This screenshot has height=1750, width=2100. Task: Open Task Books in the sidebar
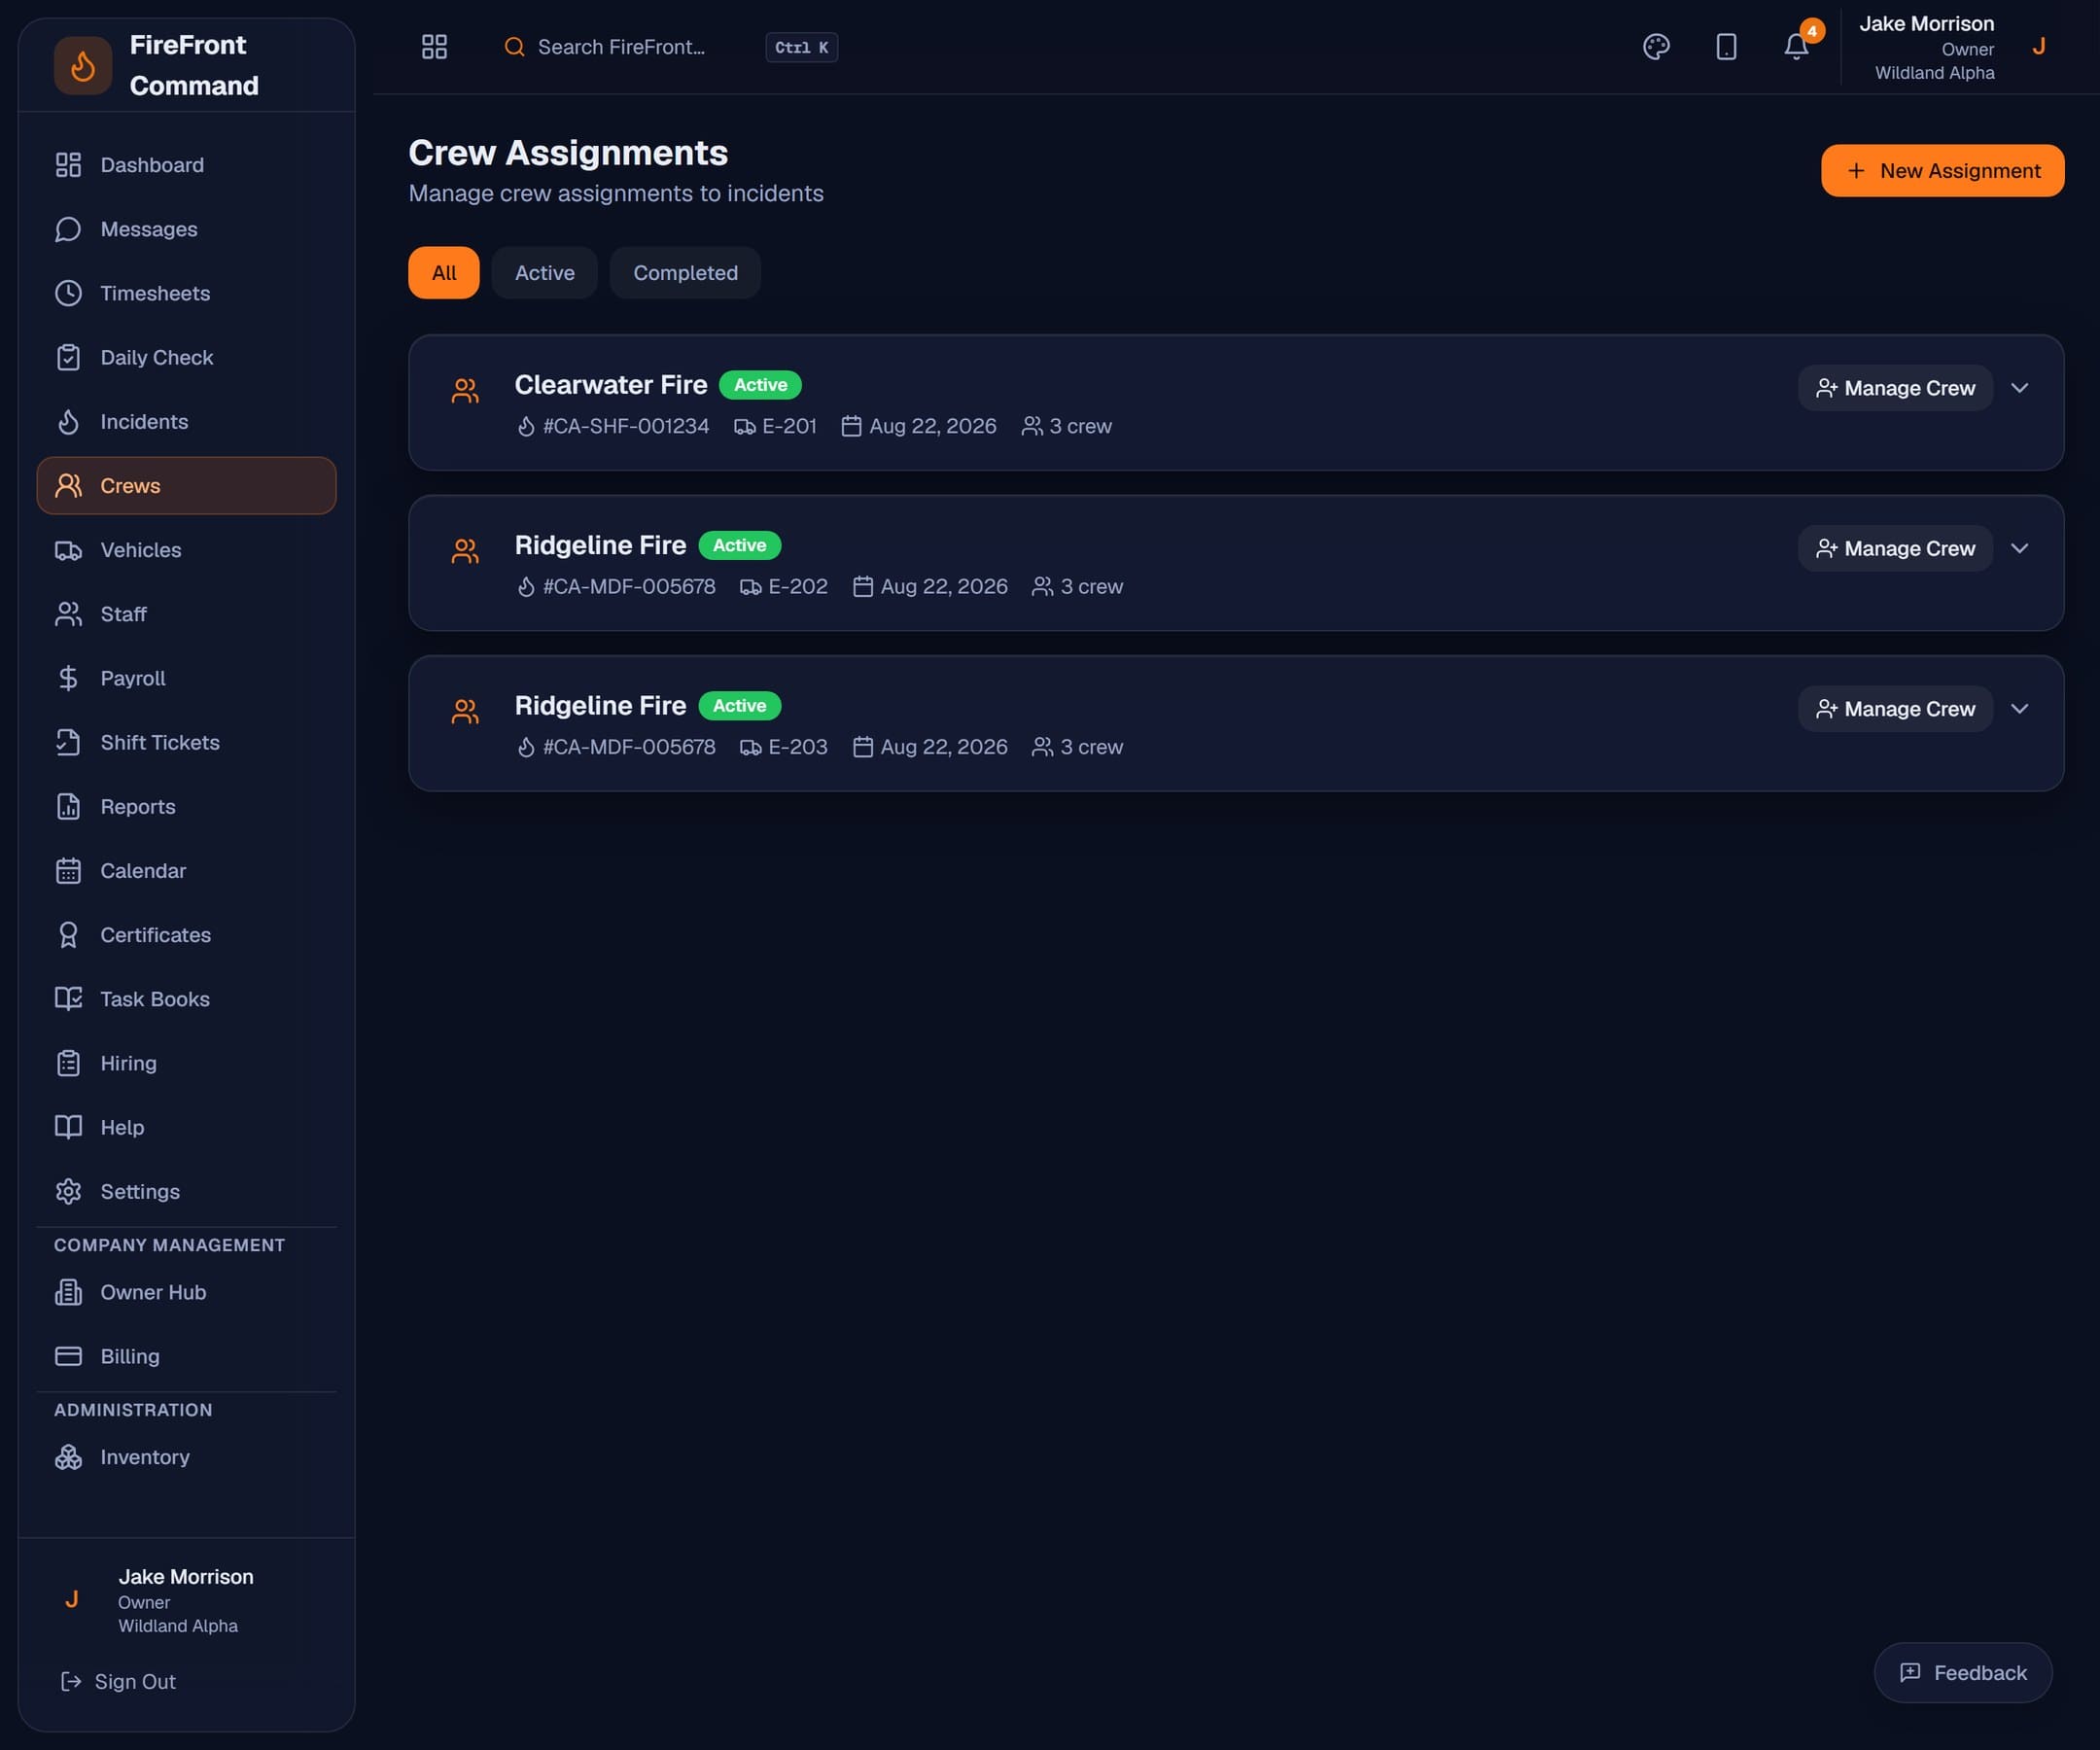pos(186,999)
